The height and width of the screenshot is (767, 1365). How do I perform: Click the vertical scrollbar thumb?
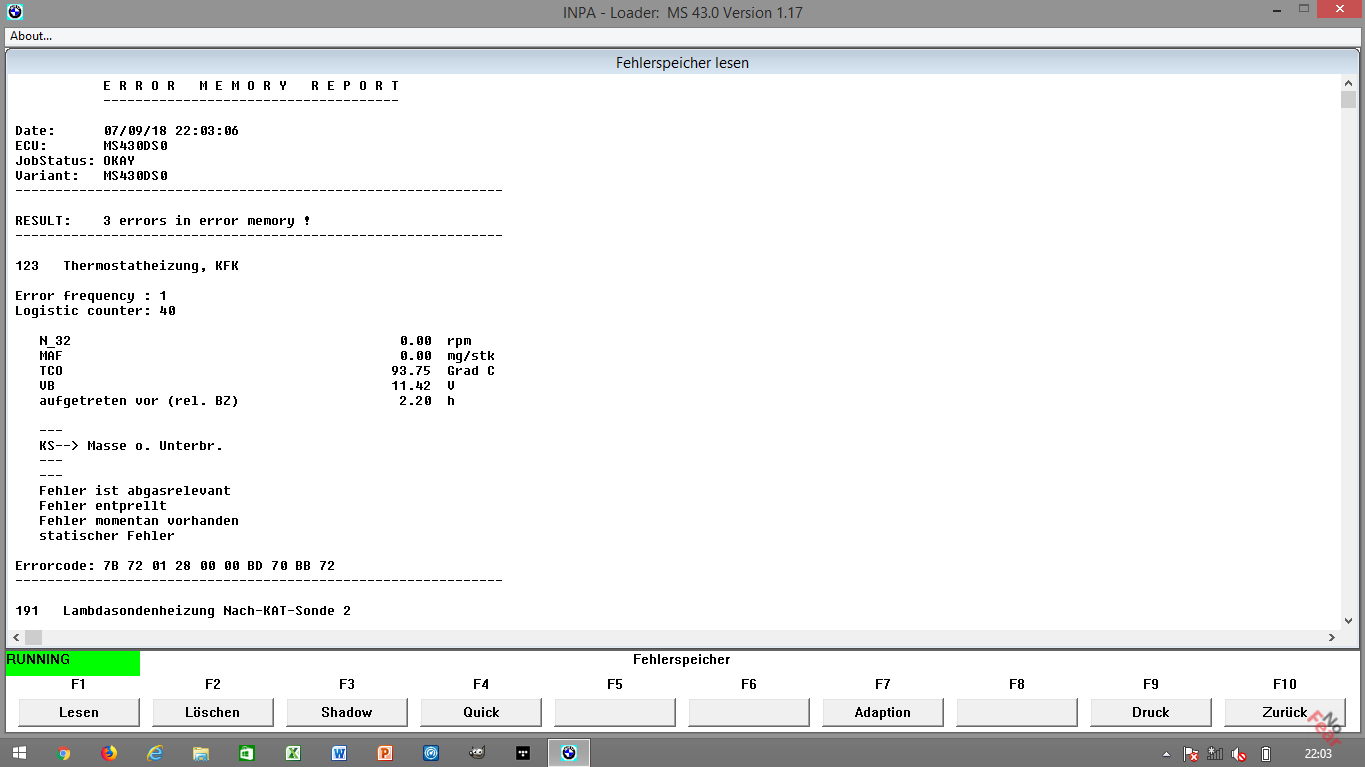[1348, 99]
